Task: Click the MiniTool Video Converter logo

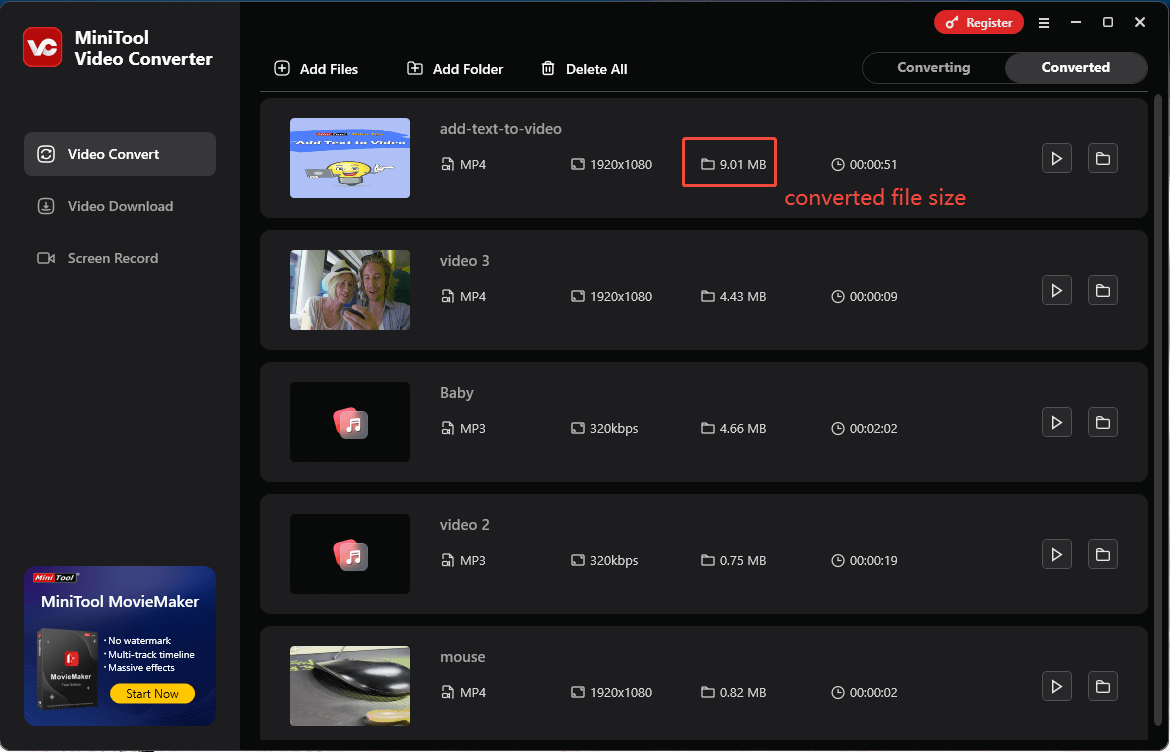Action: [x=43, y=47]
